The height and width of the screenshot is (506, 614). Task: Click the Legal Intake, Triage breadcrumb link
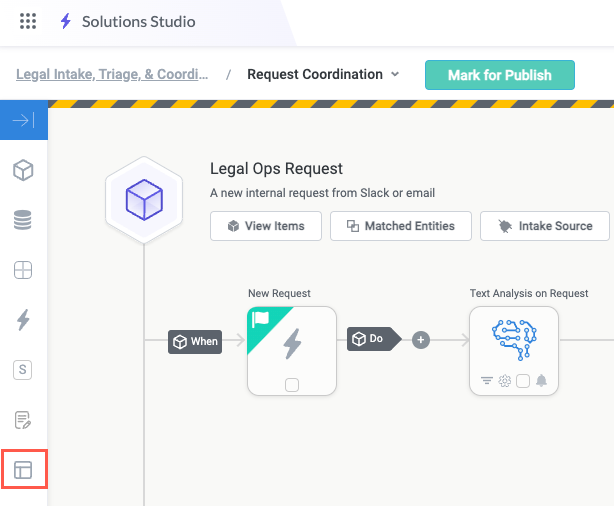coord(113,74)
